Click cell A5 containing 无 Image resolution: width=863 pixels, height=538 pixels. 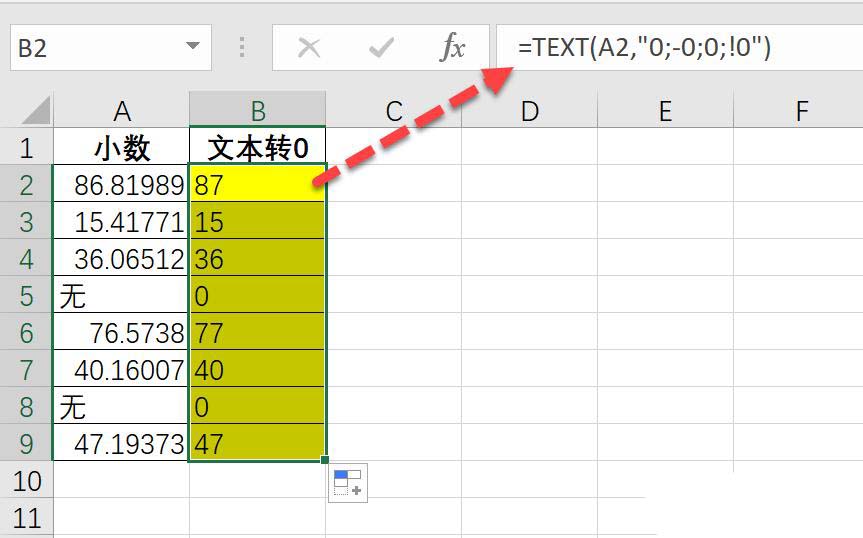[121, 296]
